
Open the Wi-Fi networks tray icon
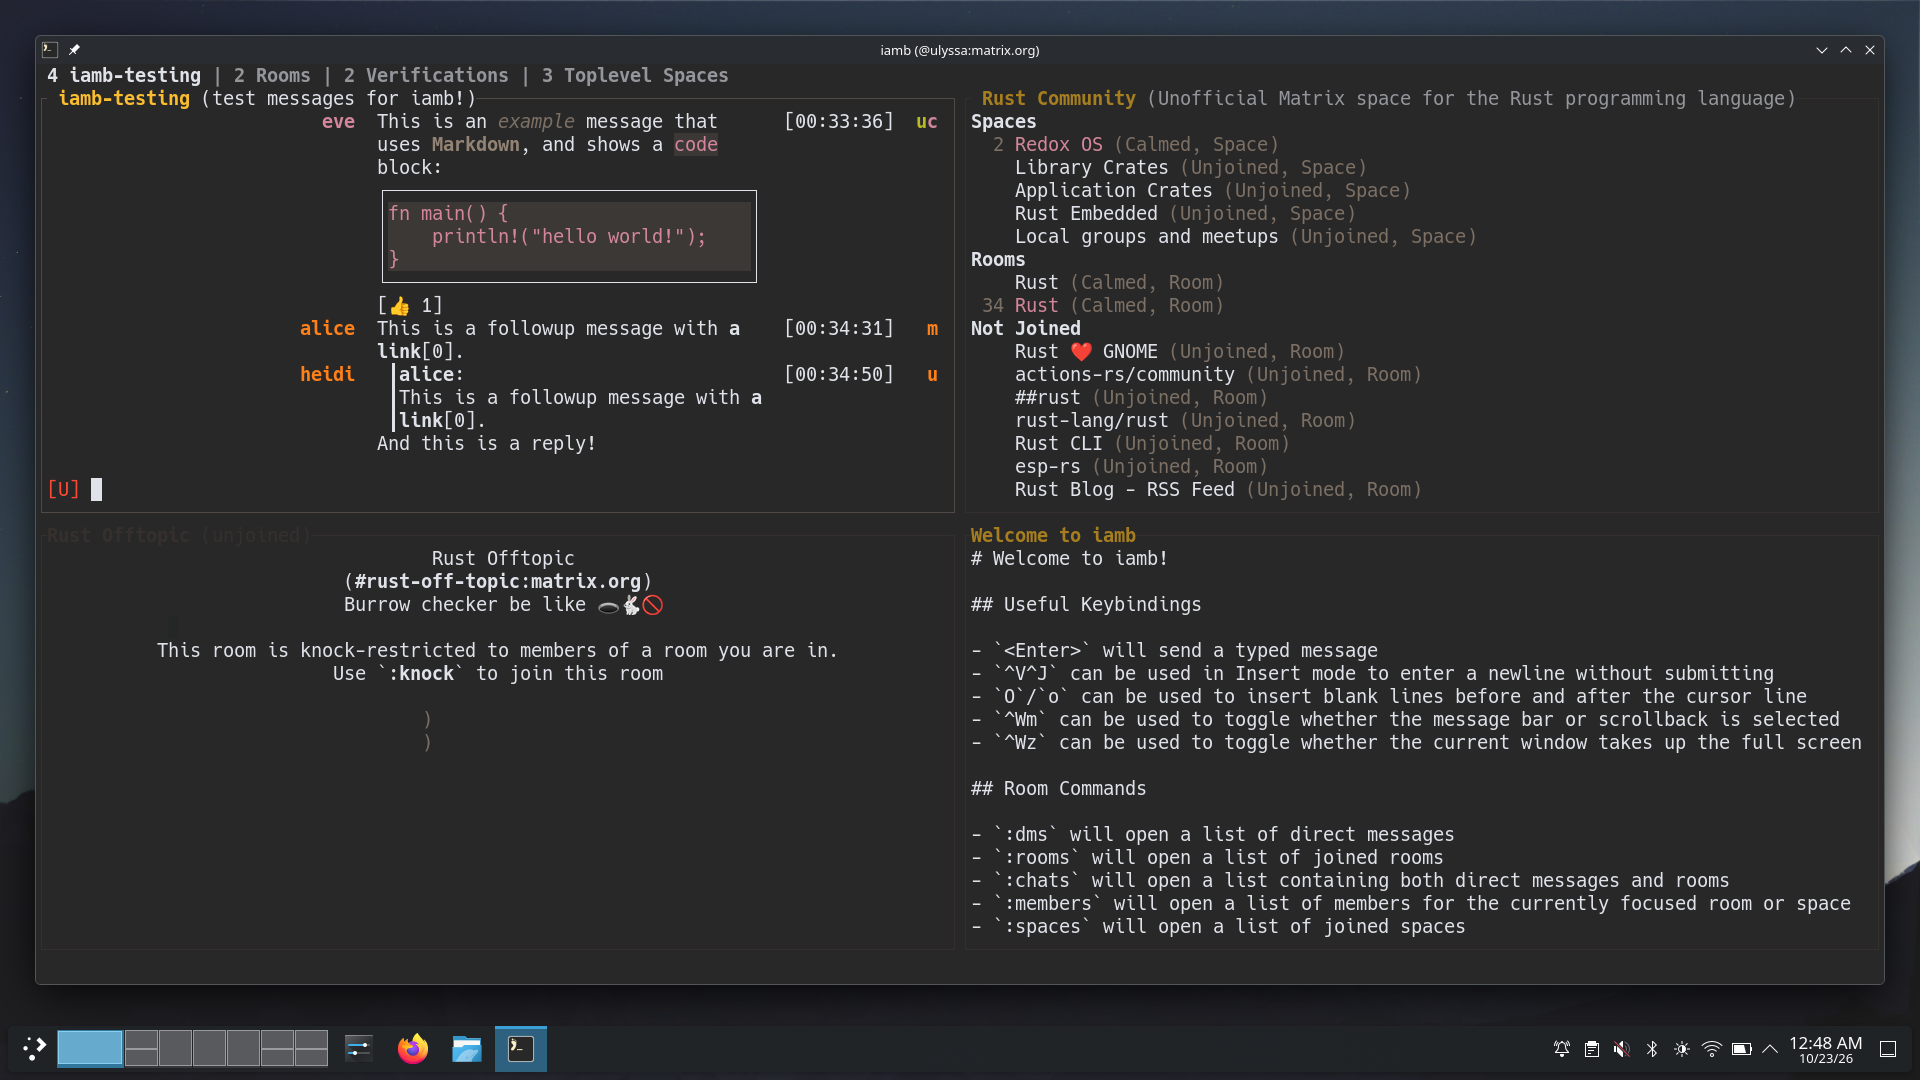tap(1712, 1049)
